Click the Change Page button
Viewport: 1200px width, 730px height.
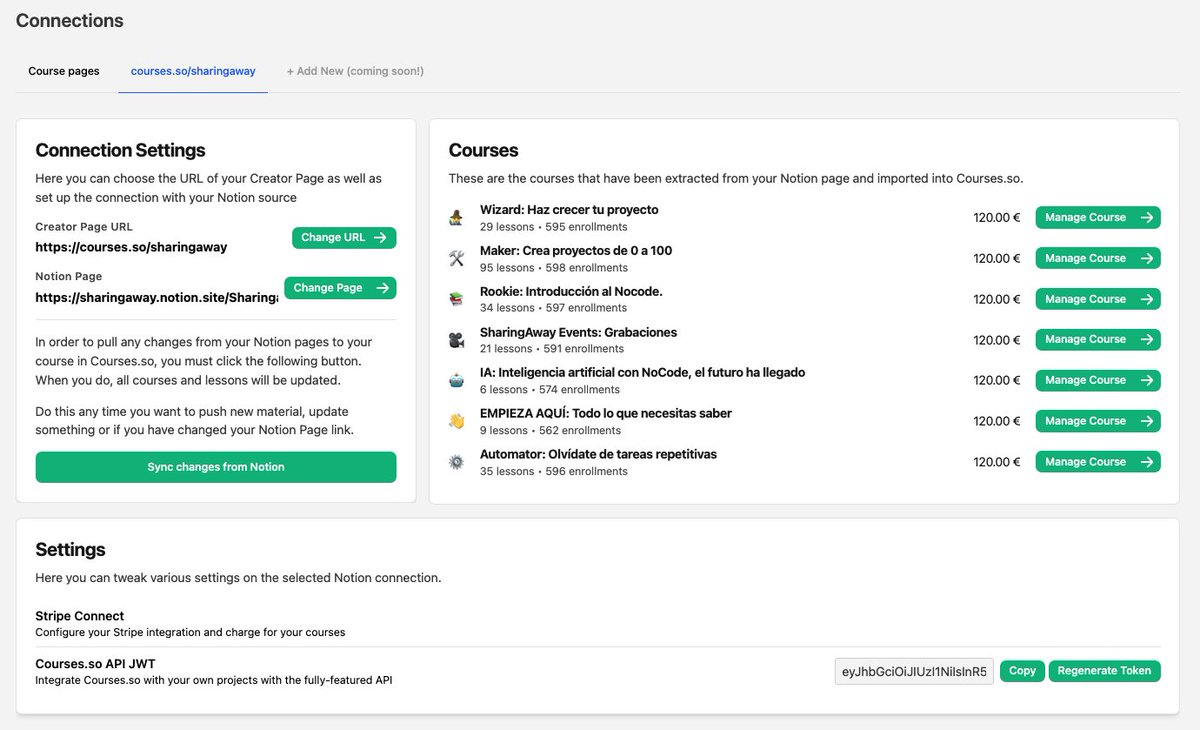(x=340, y=288)
